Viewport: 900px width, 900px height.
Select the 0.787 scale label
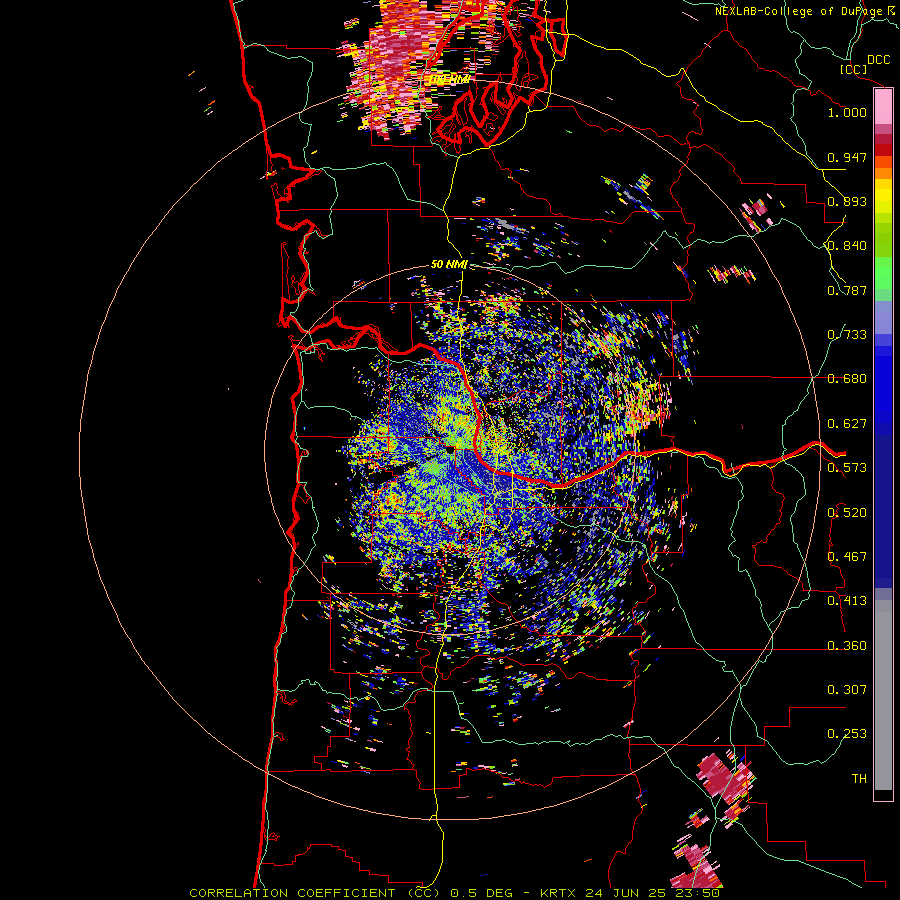pyautogui.click(x=847, y=290)
